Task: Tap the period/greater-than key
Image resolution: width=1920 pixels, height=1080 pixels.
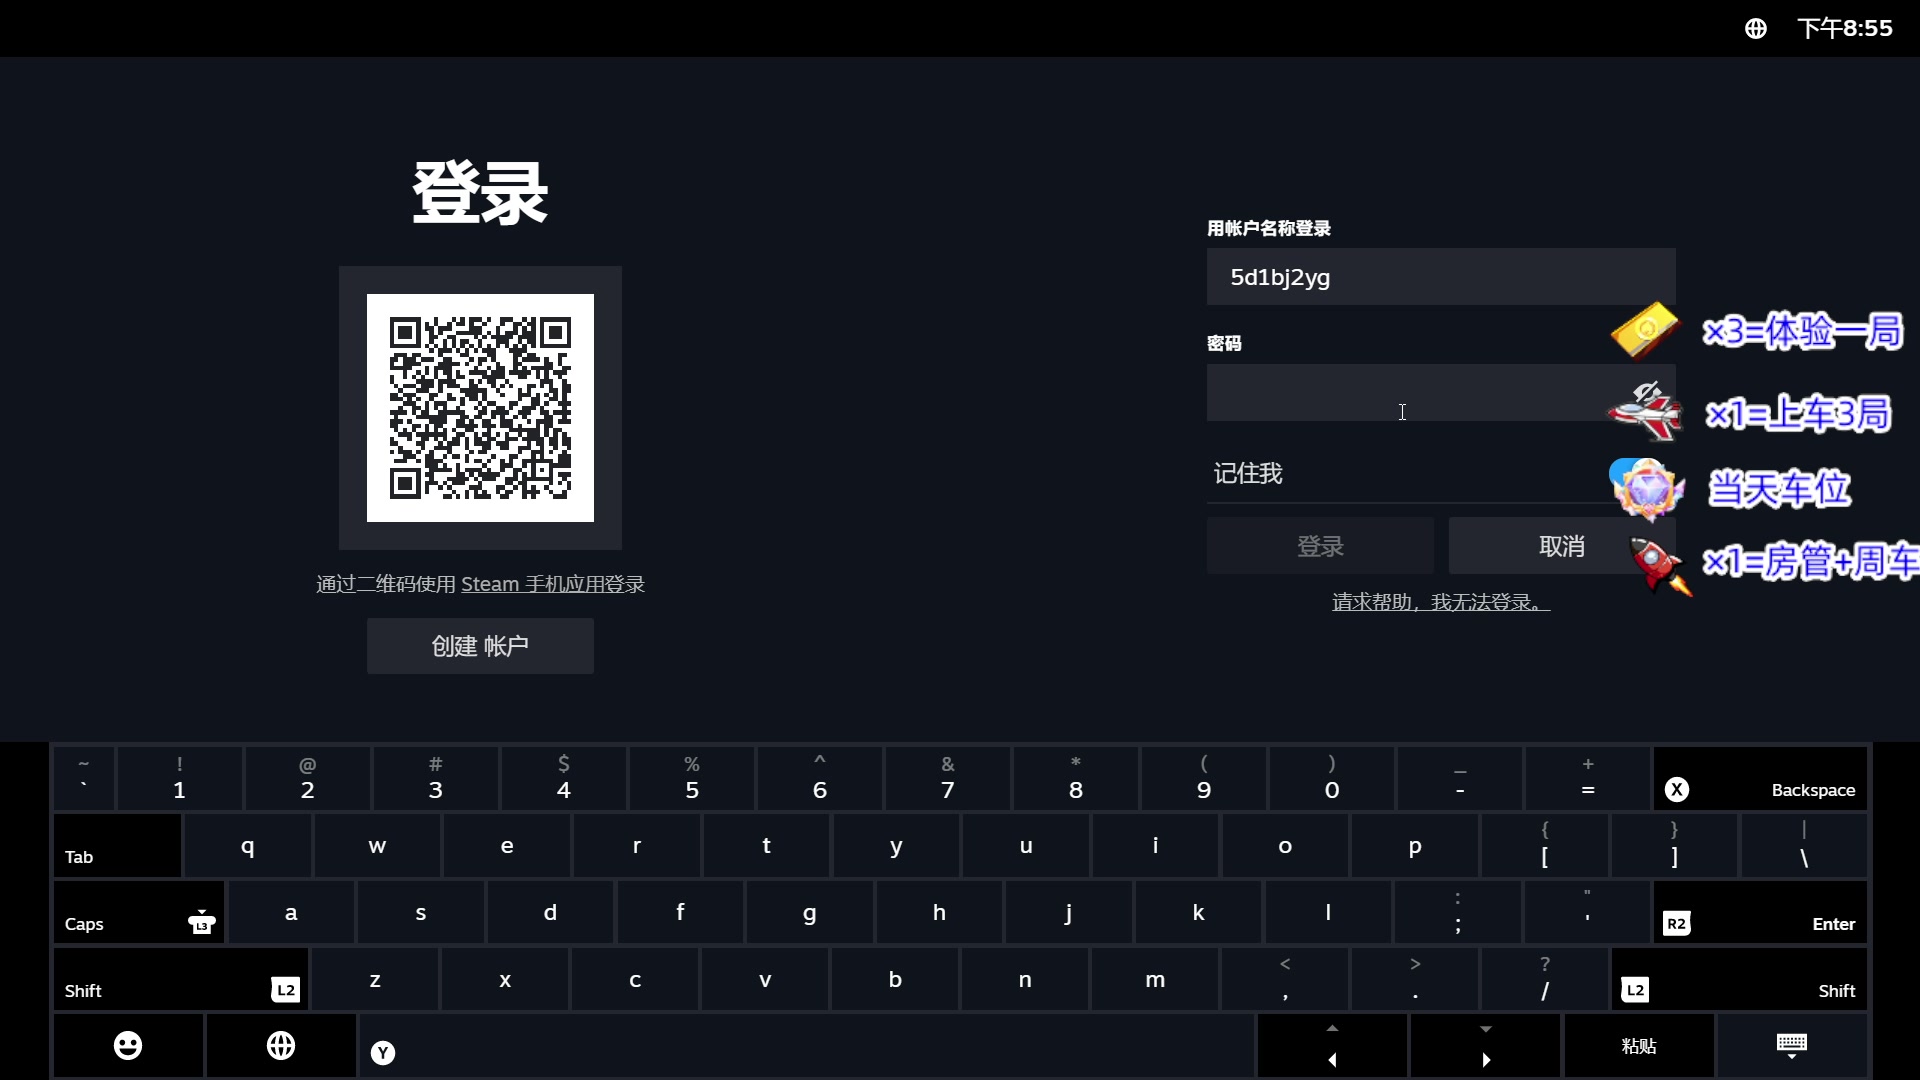Action: click(1415, 980)
